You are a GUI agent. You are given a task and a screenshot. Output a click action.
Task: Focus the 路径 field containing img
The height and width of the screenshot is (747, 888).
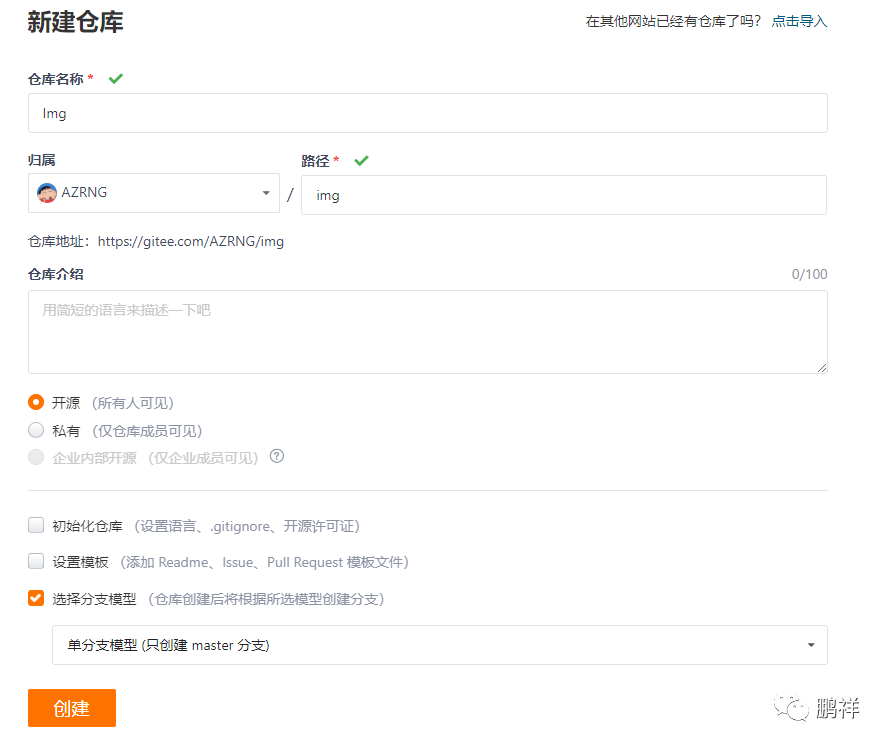(563, 195)
